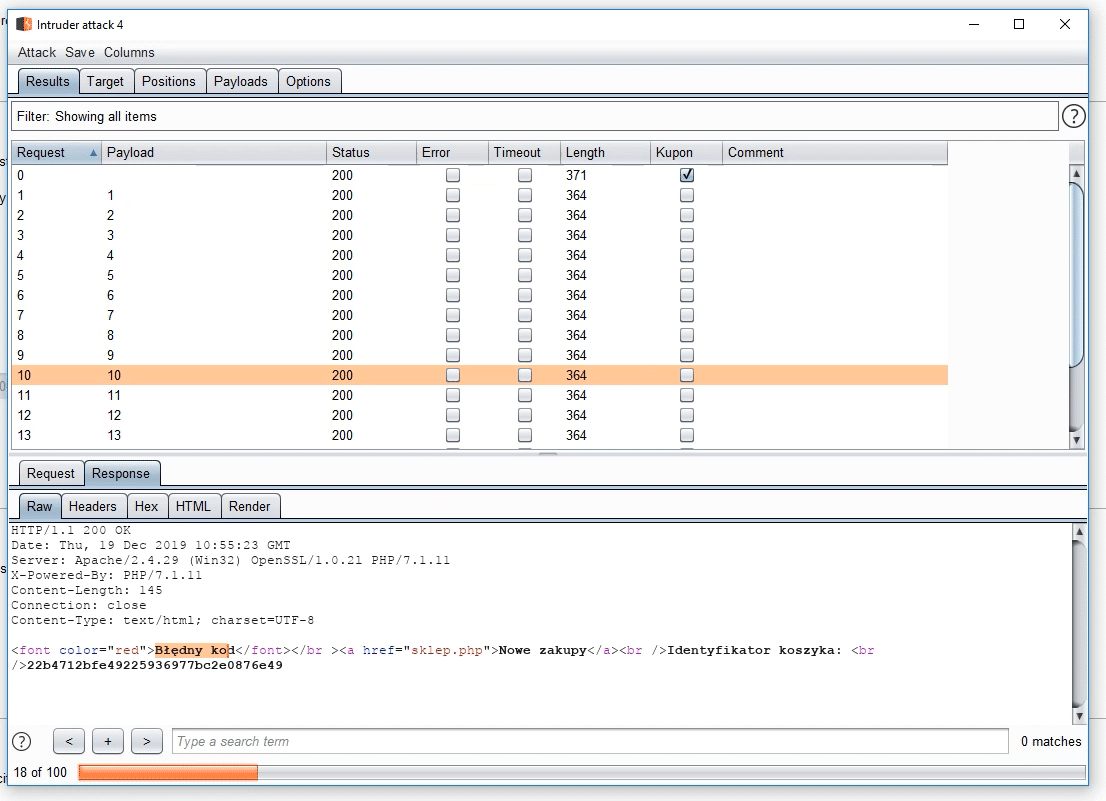Screen dimensions: 1106x801
Task: Open the Attack menu
Action: point(37,52)
